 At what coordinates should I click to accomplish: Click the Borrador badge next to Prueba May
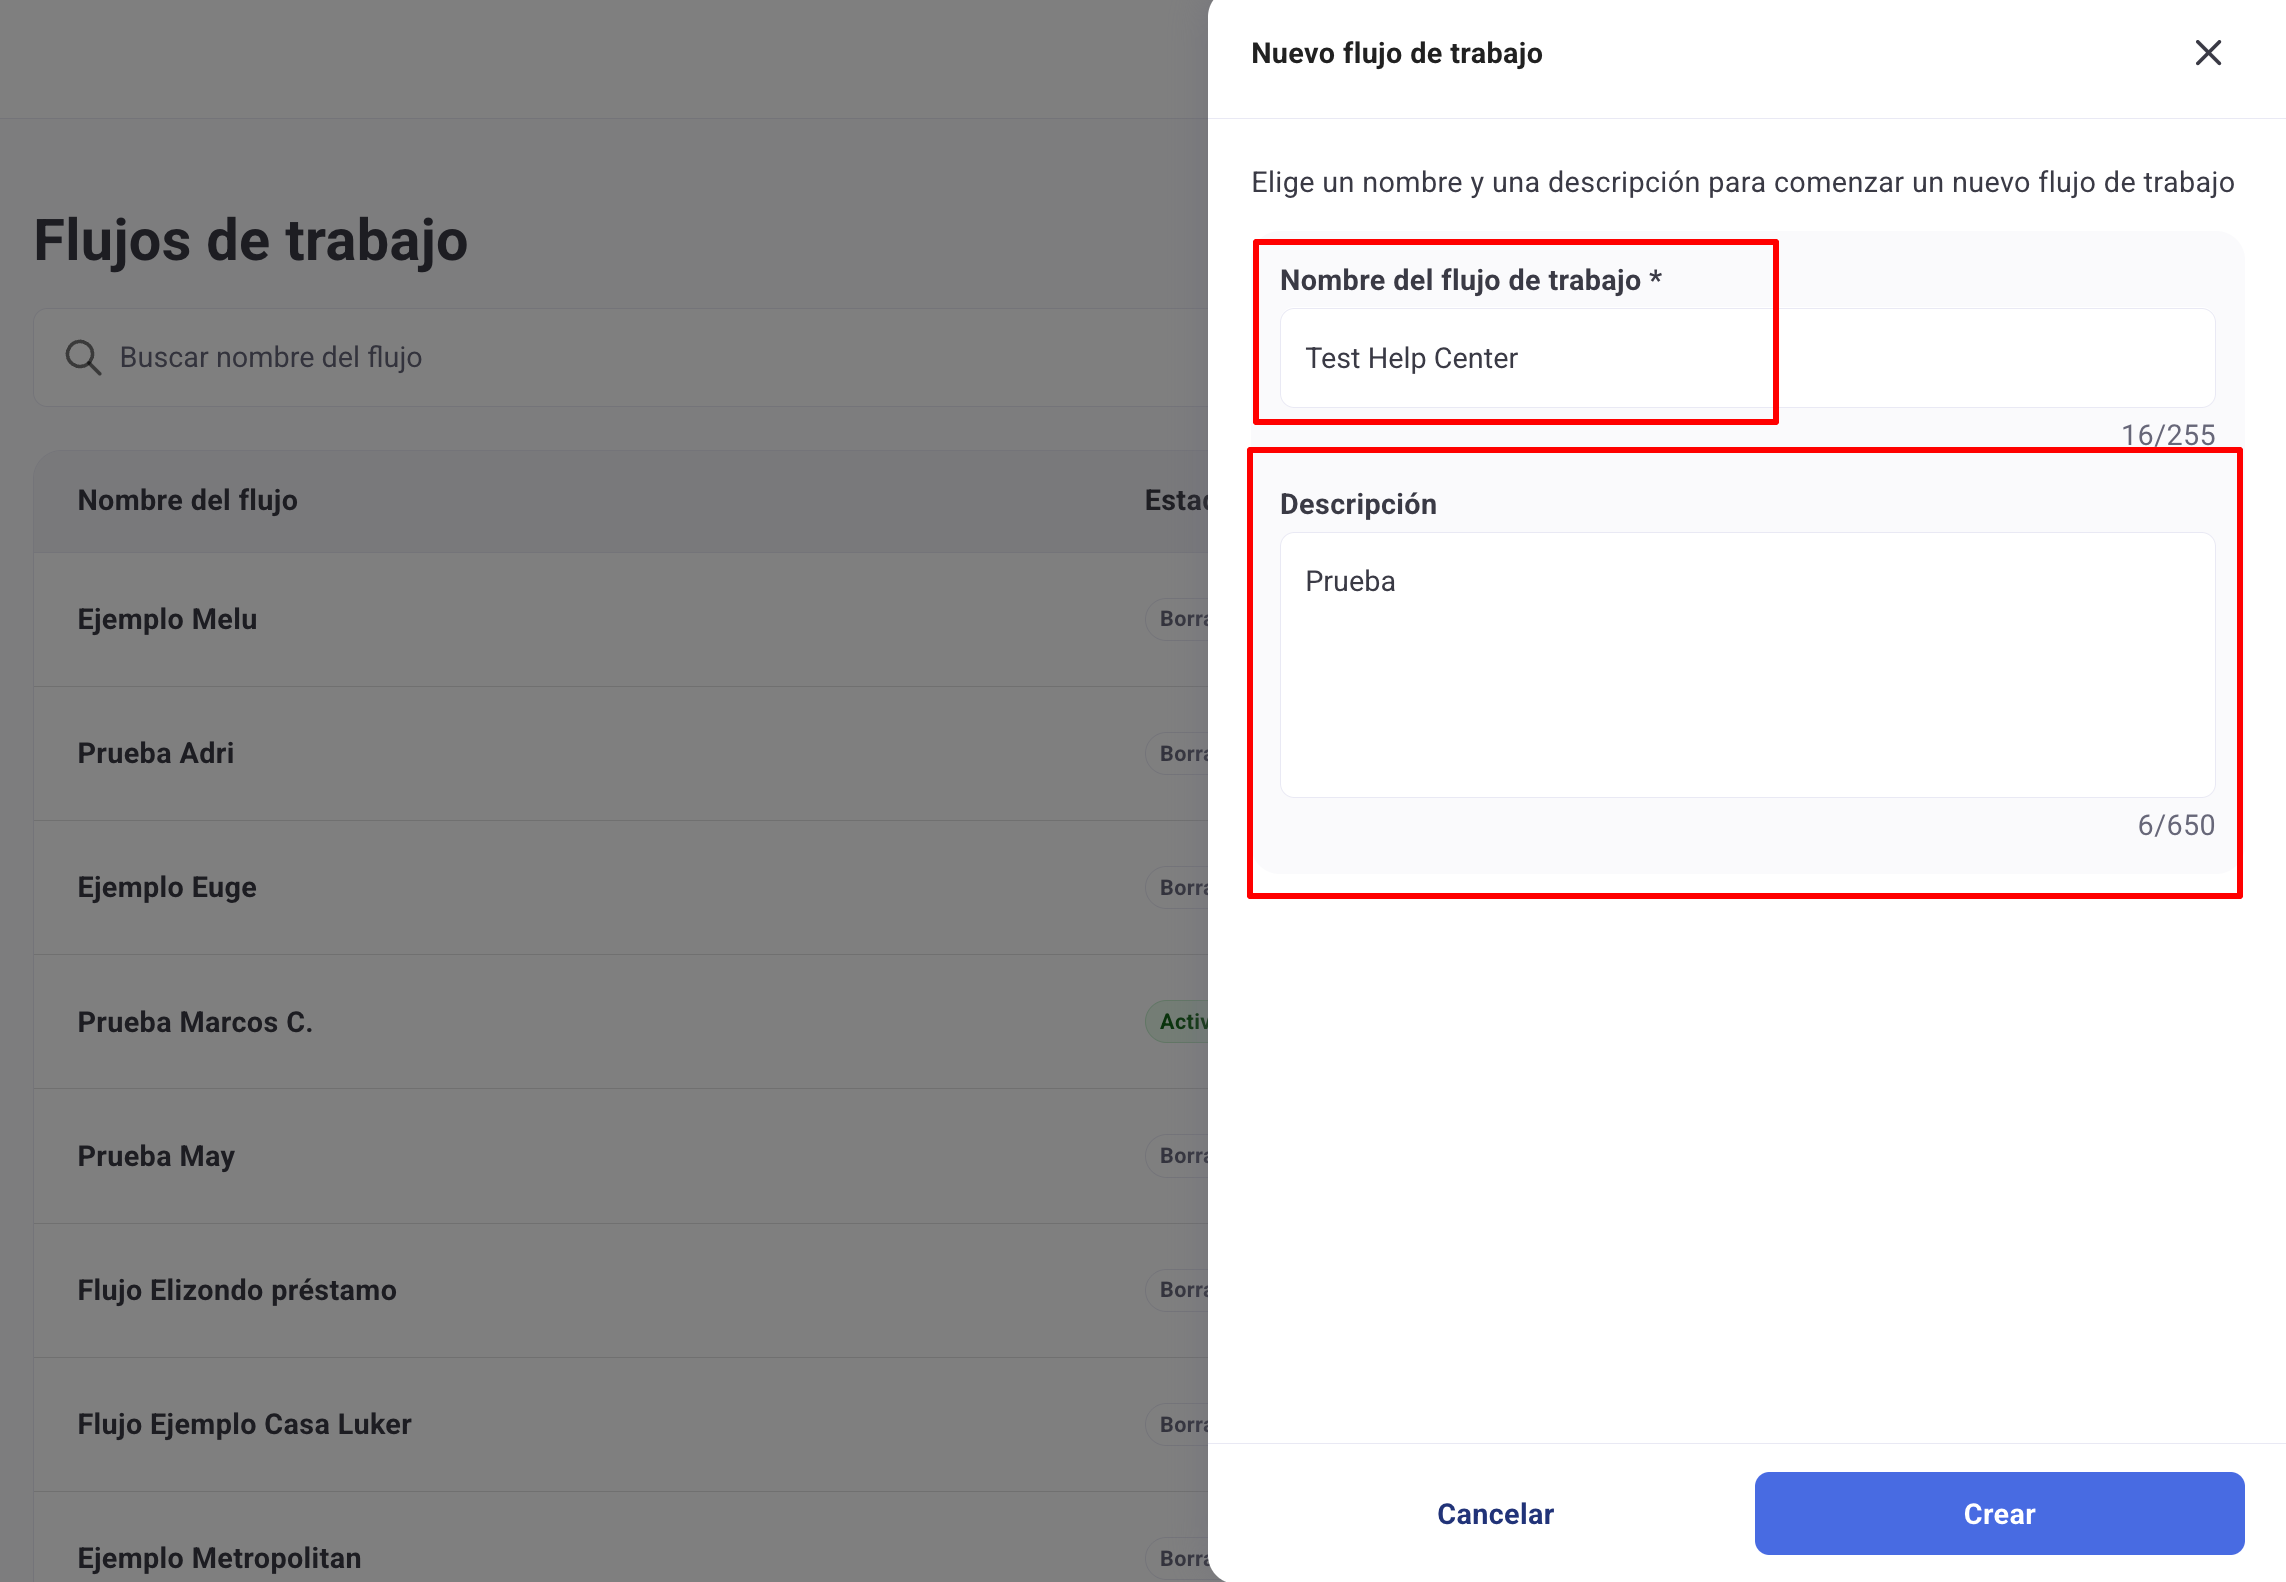(x=1183, y=1156)
